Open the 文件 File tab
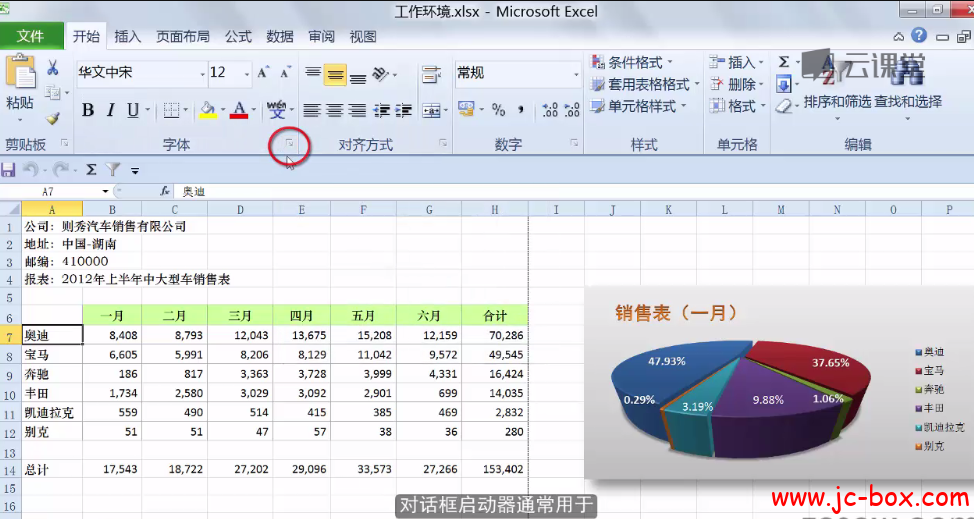The height and width of the screenshot is (519, 974). point(30,36)
